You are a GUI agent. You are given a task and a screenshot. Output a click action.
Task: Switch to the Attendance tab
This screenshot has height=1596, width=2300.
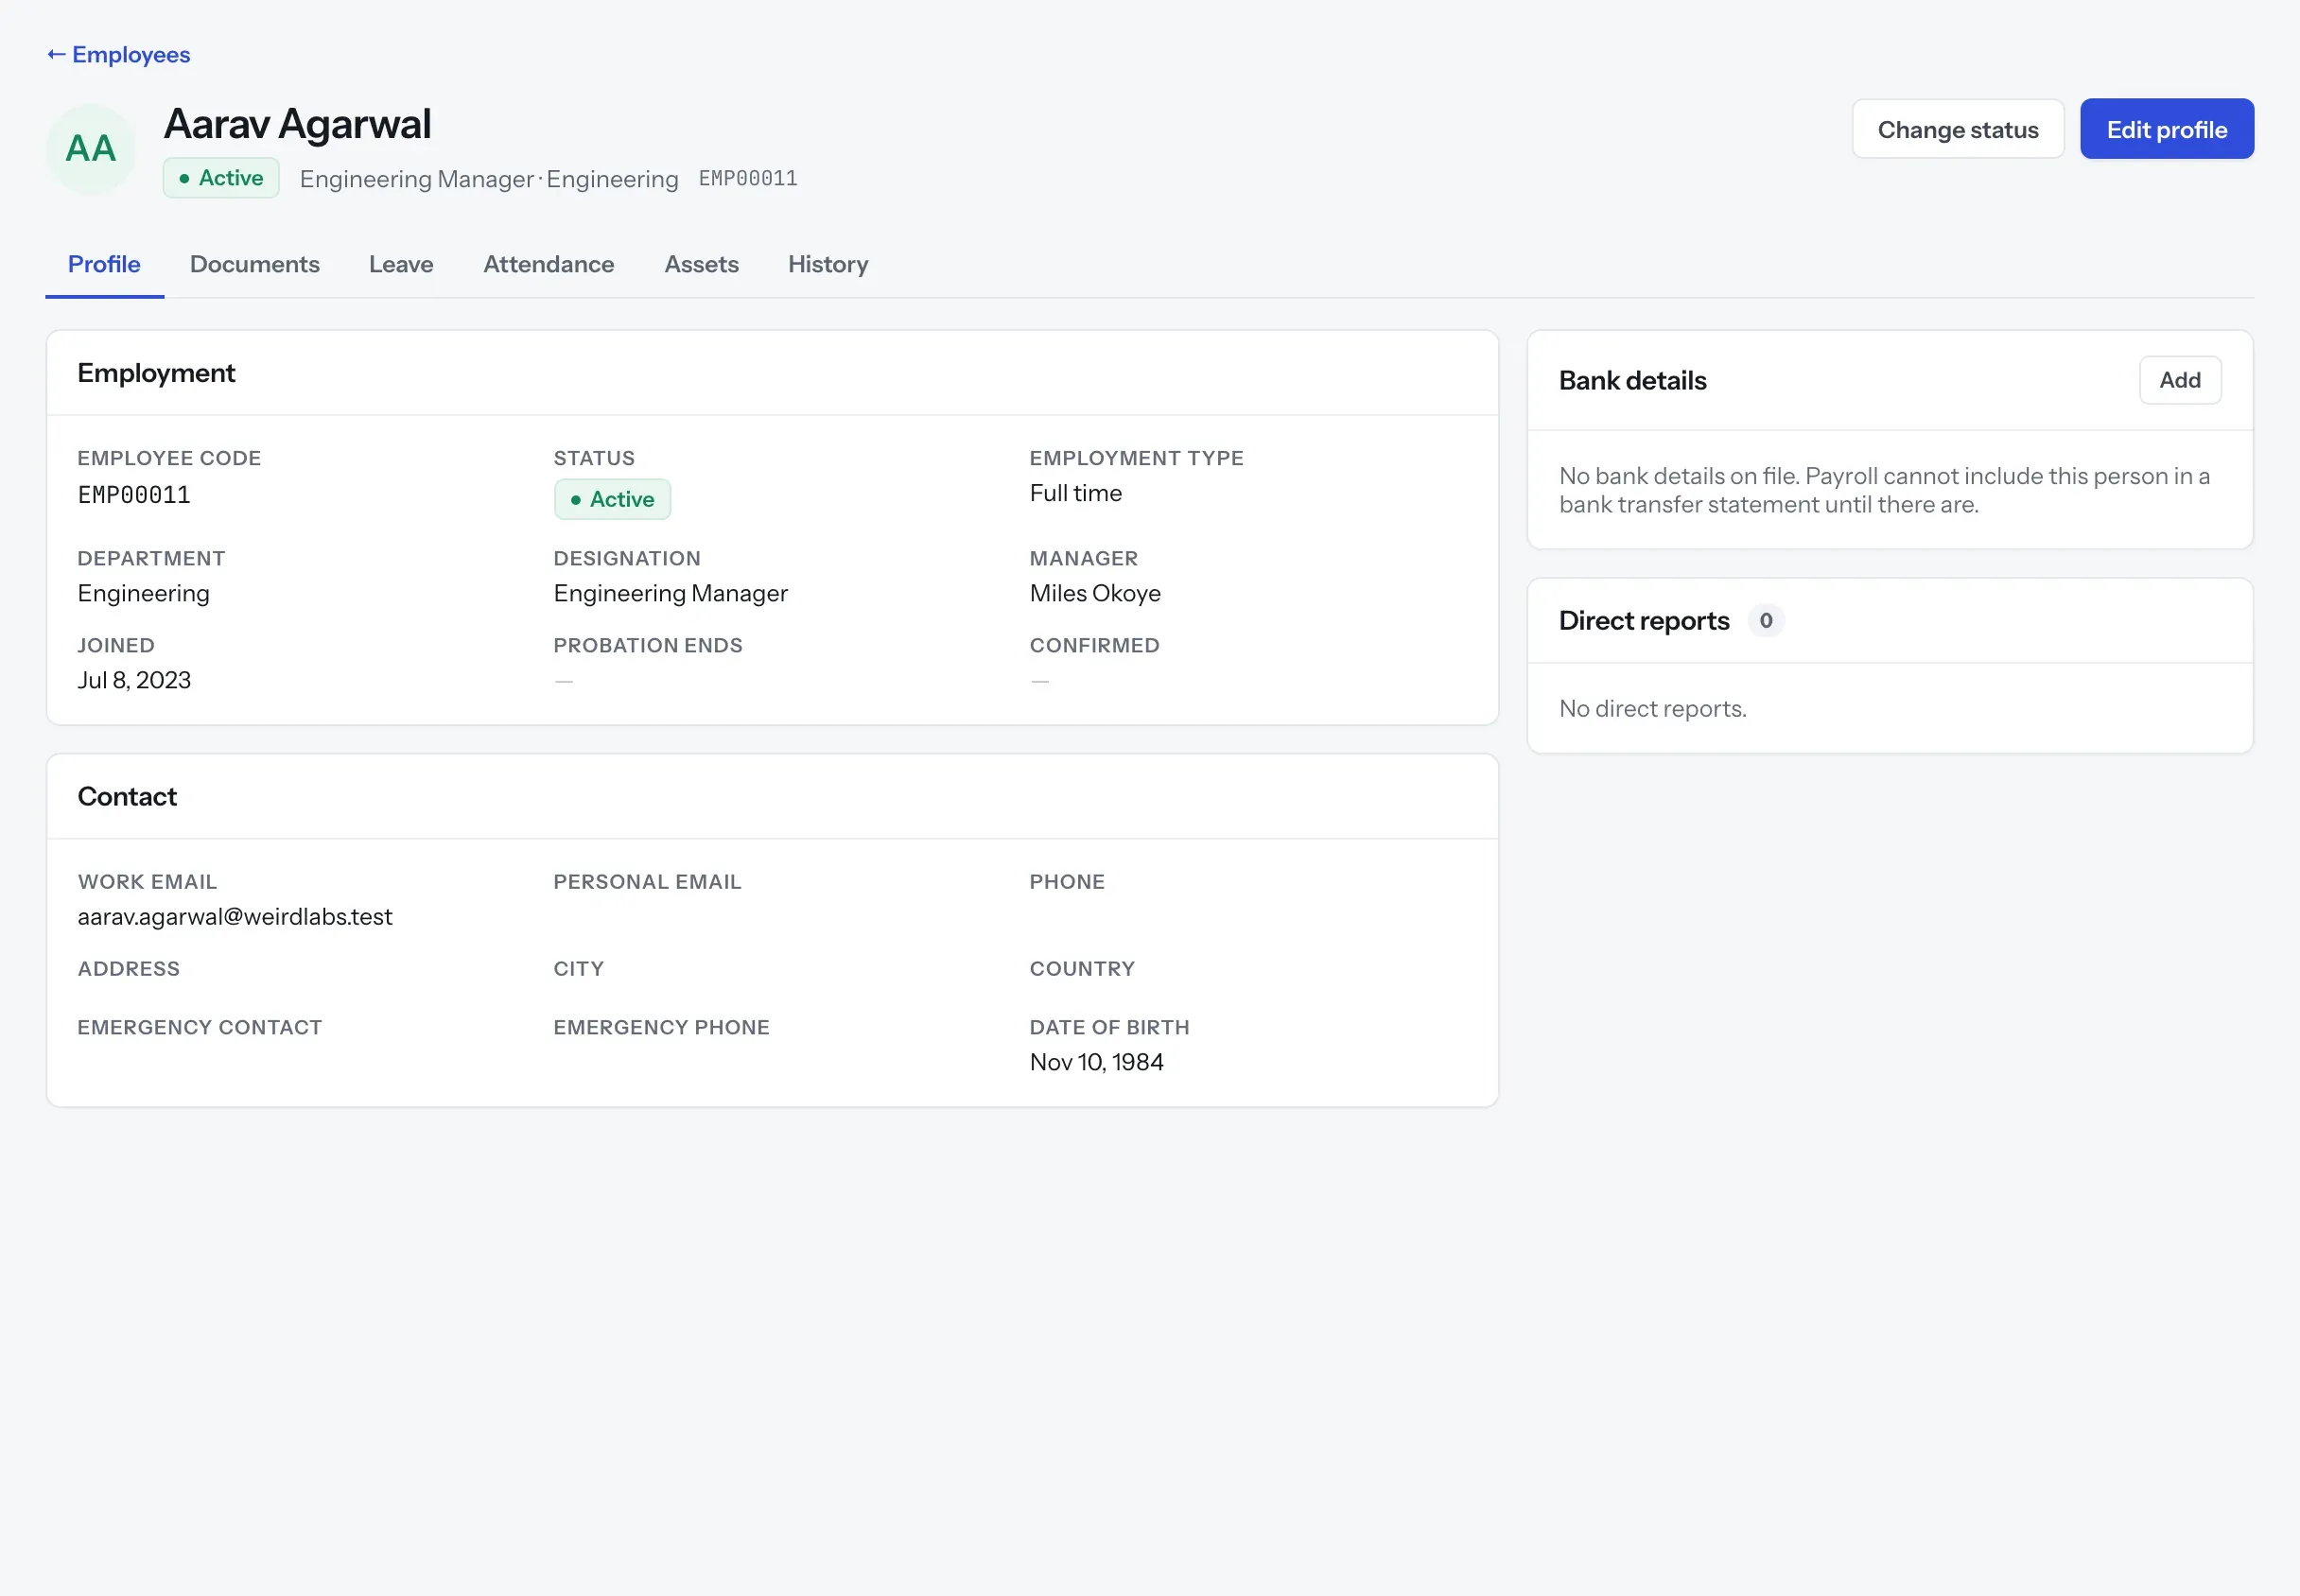[x=549, y=264]
